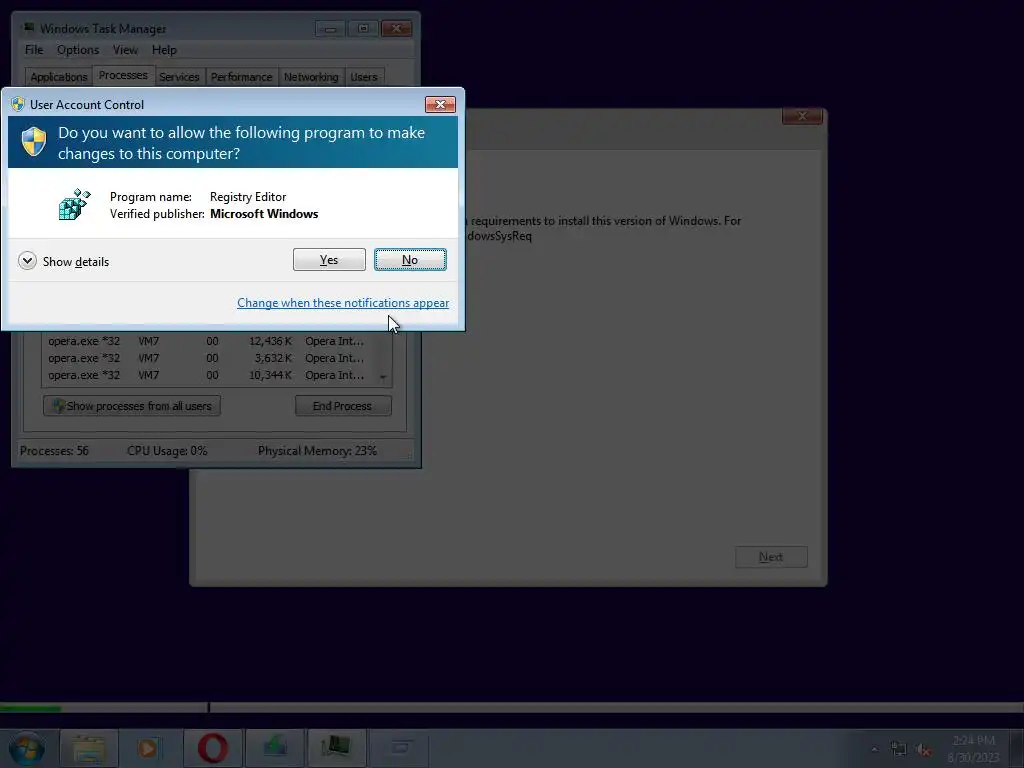This screenshot has height=768, width=1024.
Task: Close the Windows setup requirements window
Action: pyautogui.click(x=802, y=116)
